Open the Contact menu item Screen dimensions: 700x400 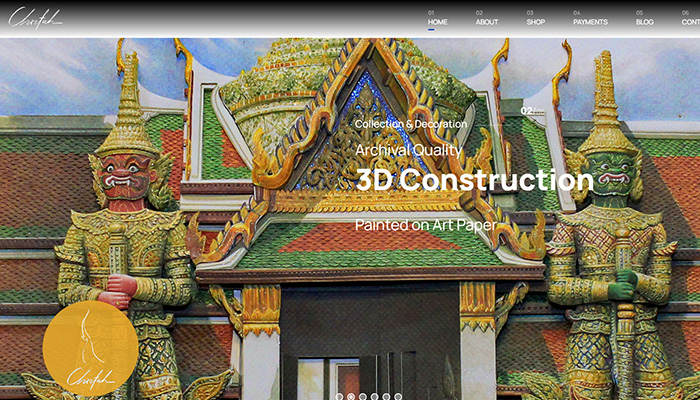click(690, 21)
